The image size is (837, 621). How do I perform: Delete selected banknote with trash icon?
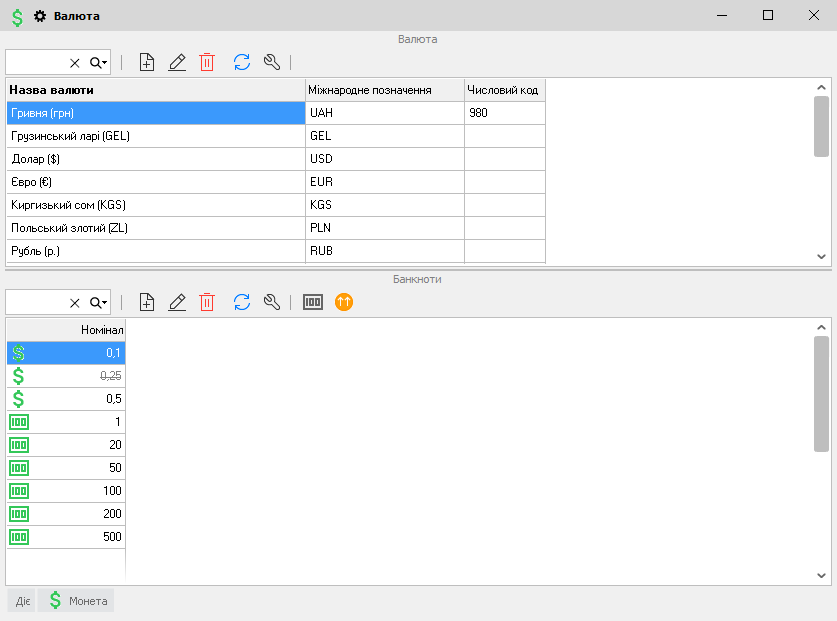[207, 302]
